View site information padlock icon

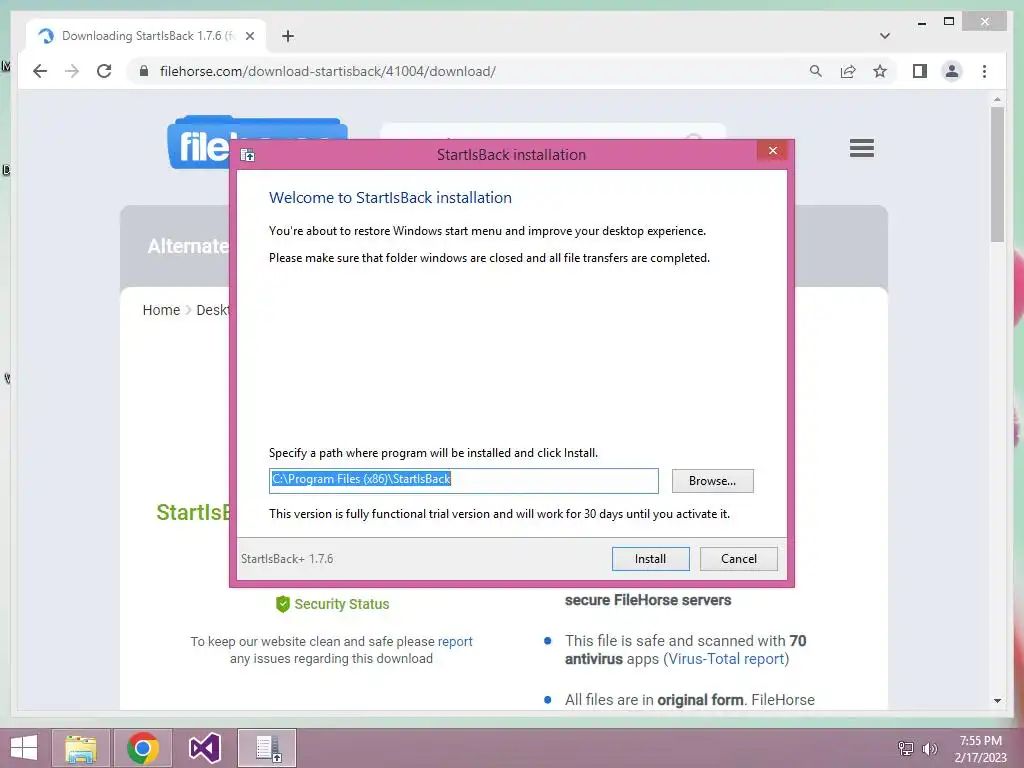pyautogui.click(x=144, y=71)
